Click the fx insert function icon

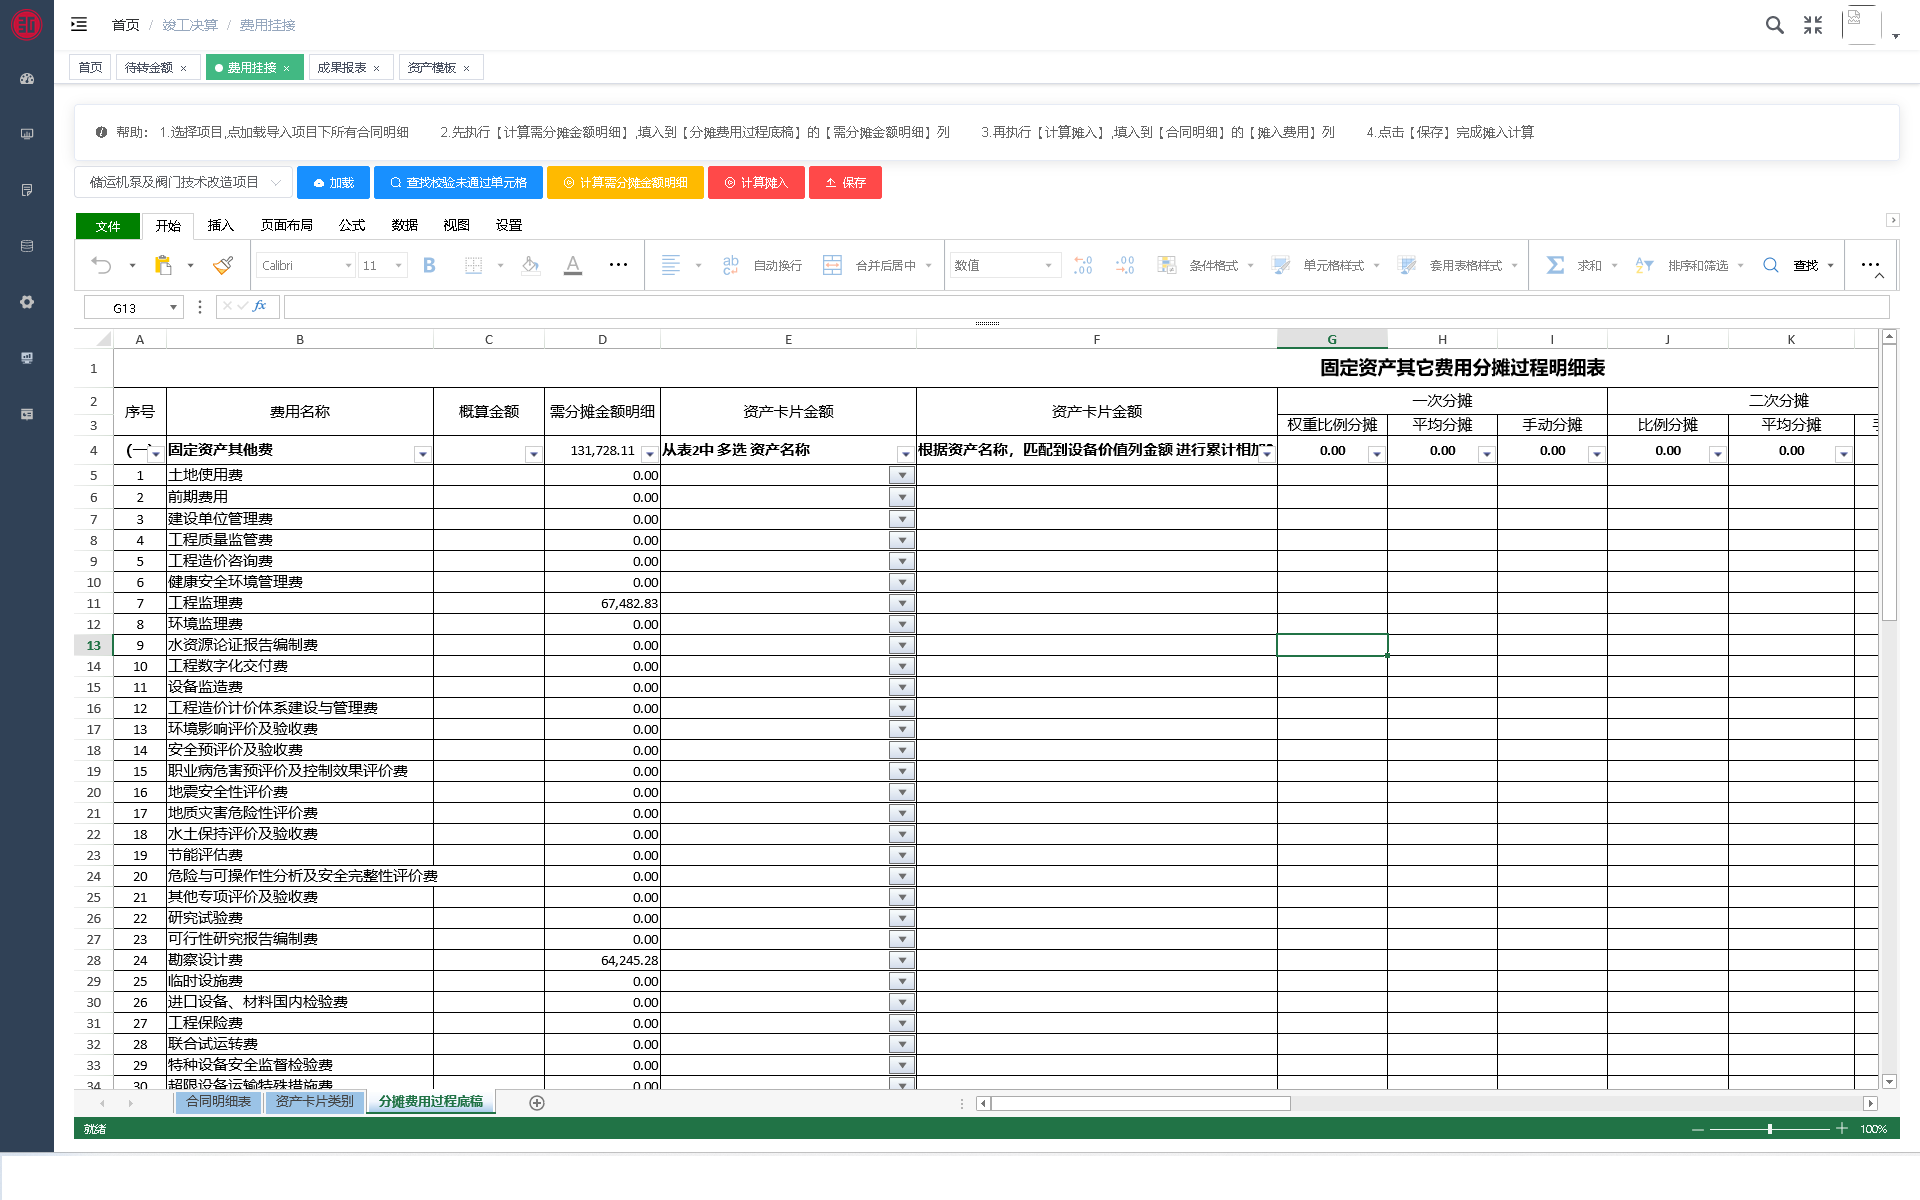coord(260,306)
